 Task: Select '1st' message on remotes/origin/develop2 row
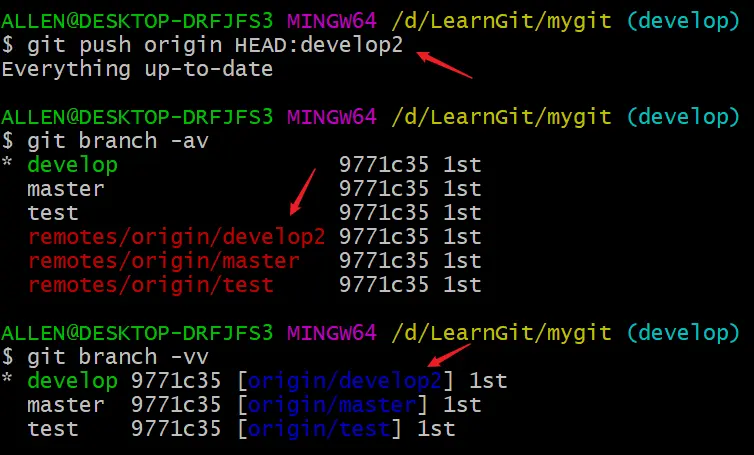pos(462,237)
